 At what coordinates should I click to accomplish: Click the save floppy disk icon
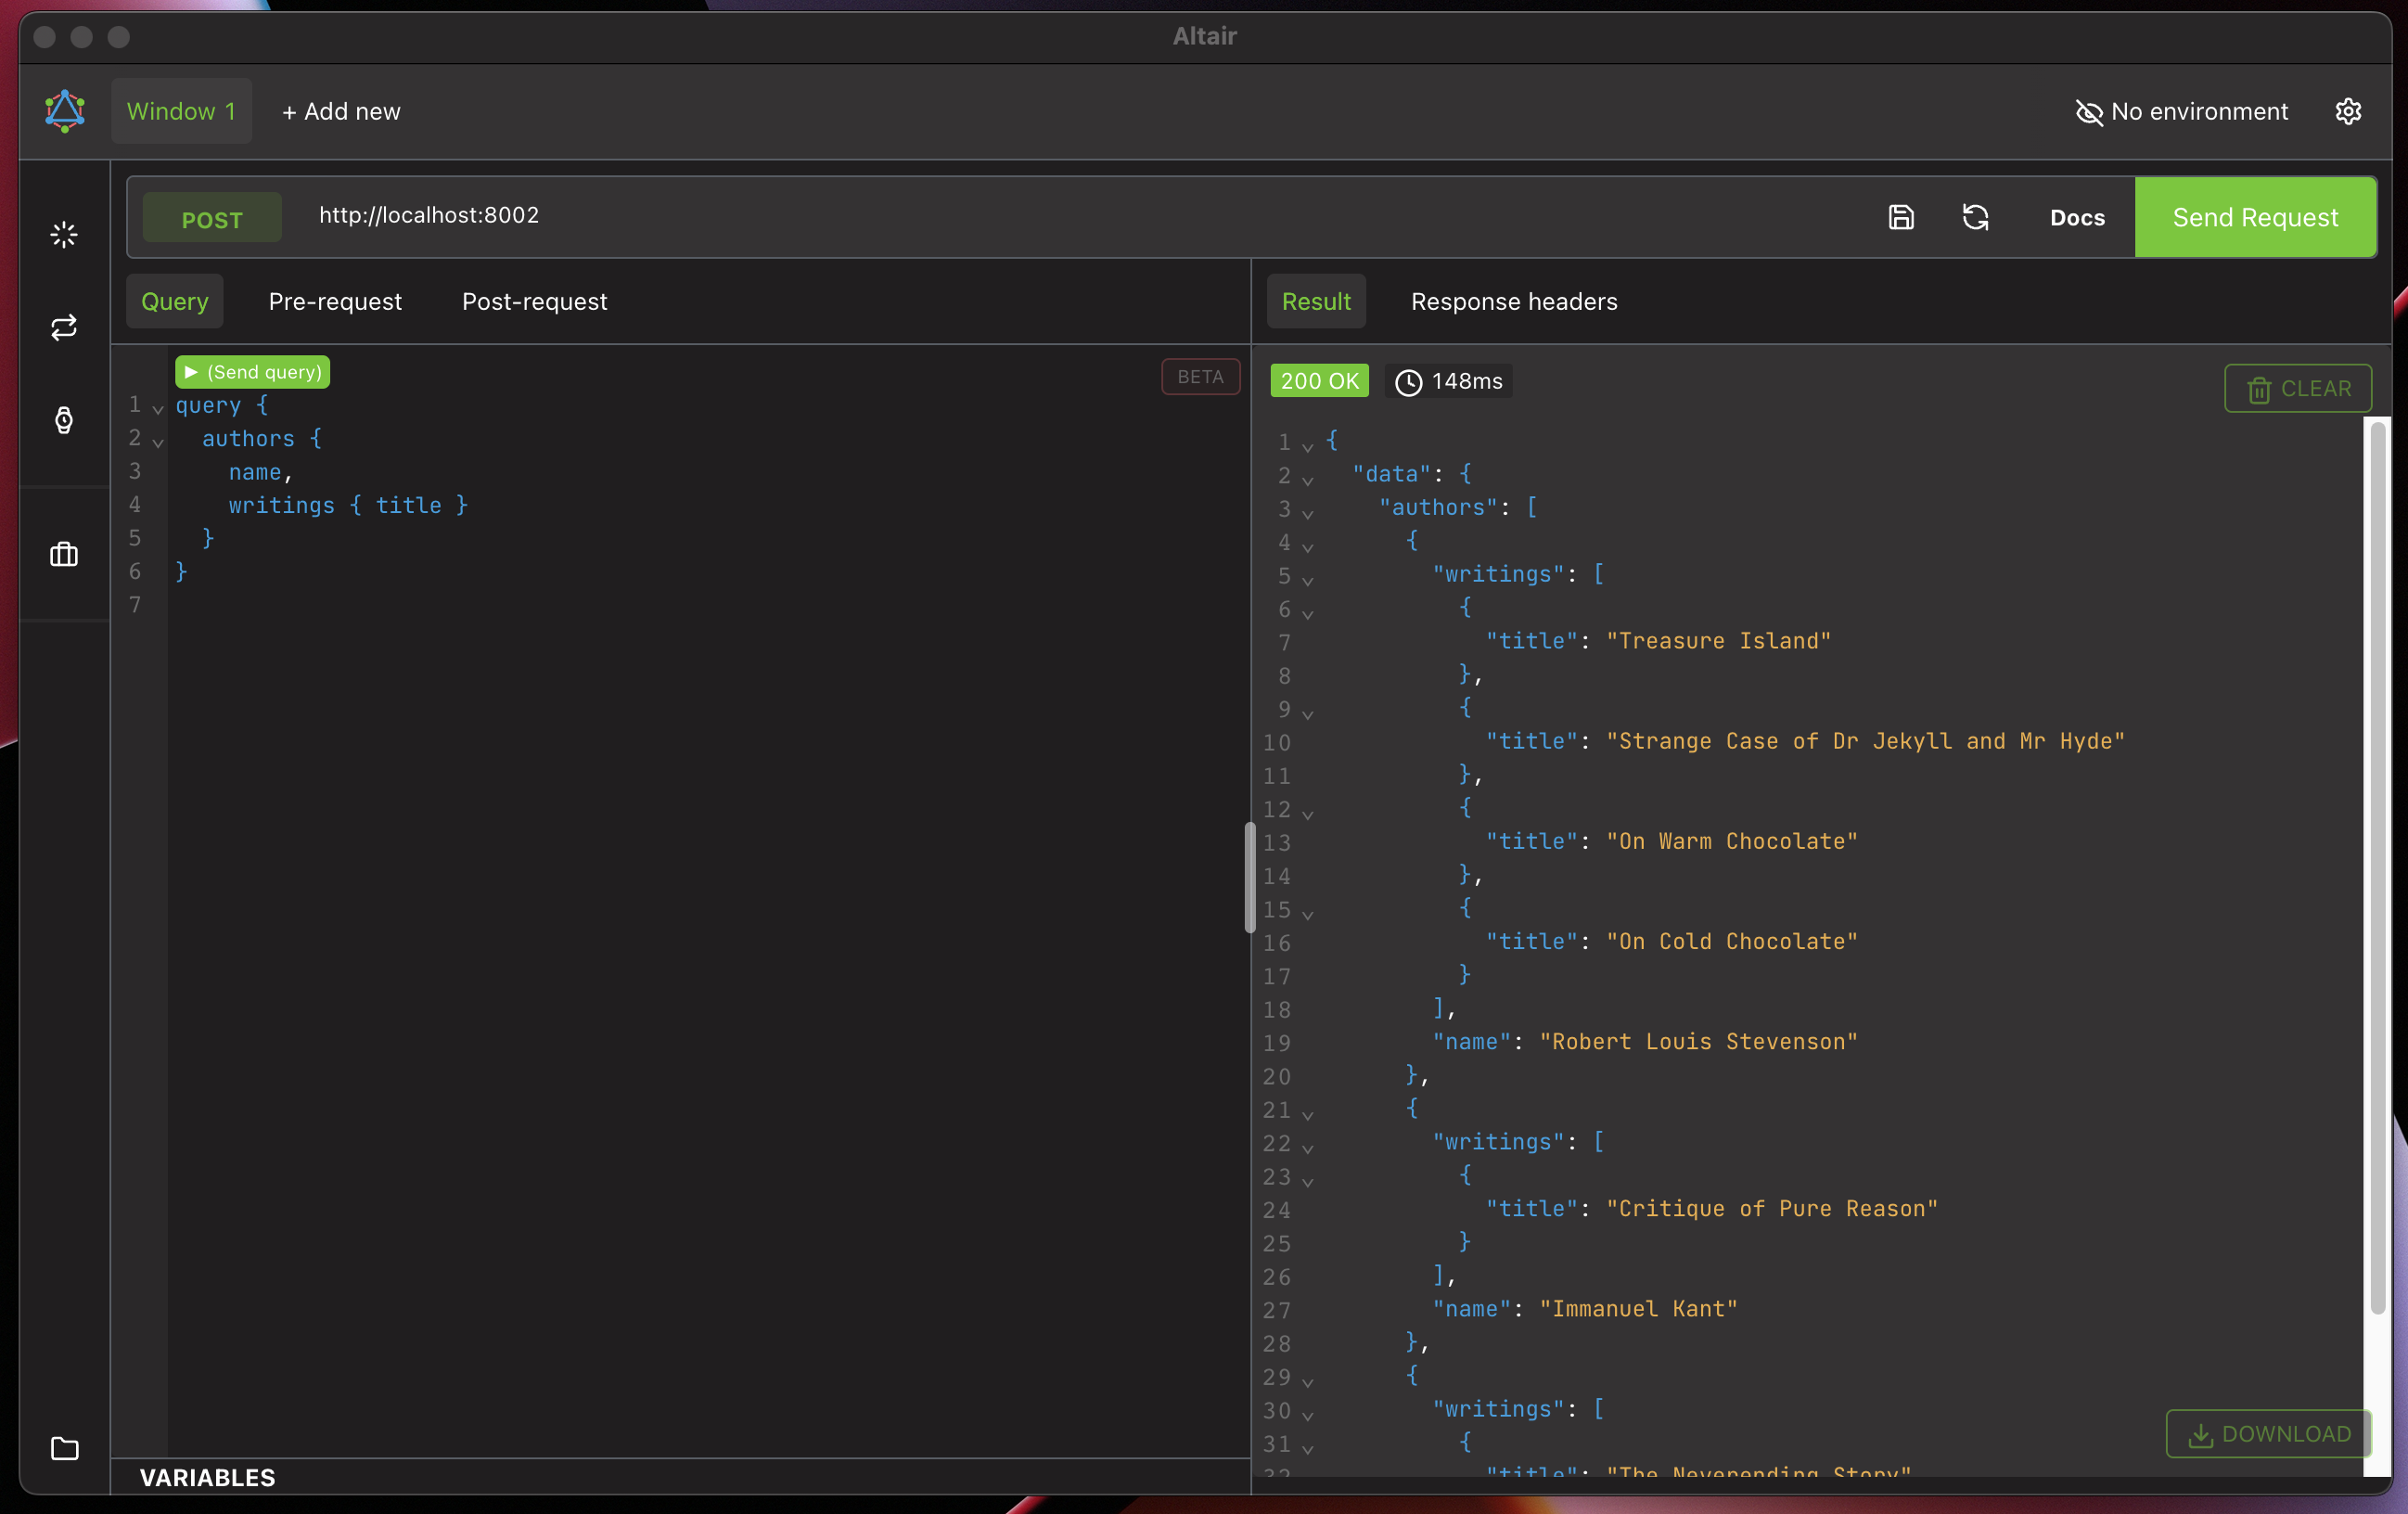tap(1901, 217)
